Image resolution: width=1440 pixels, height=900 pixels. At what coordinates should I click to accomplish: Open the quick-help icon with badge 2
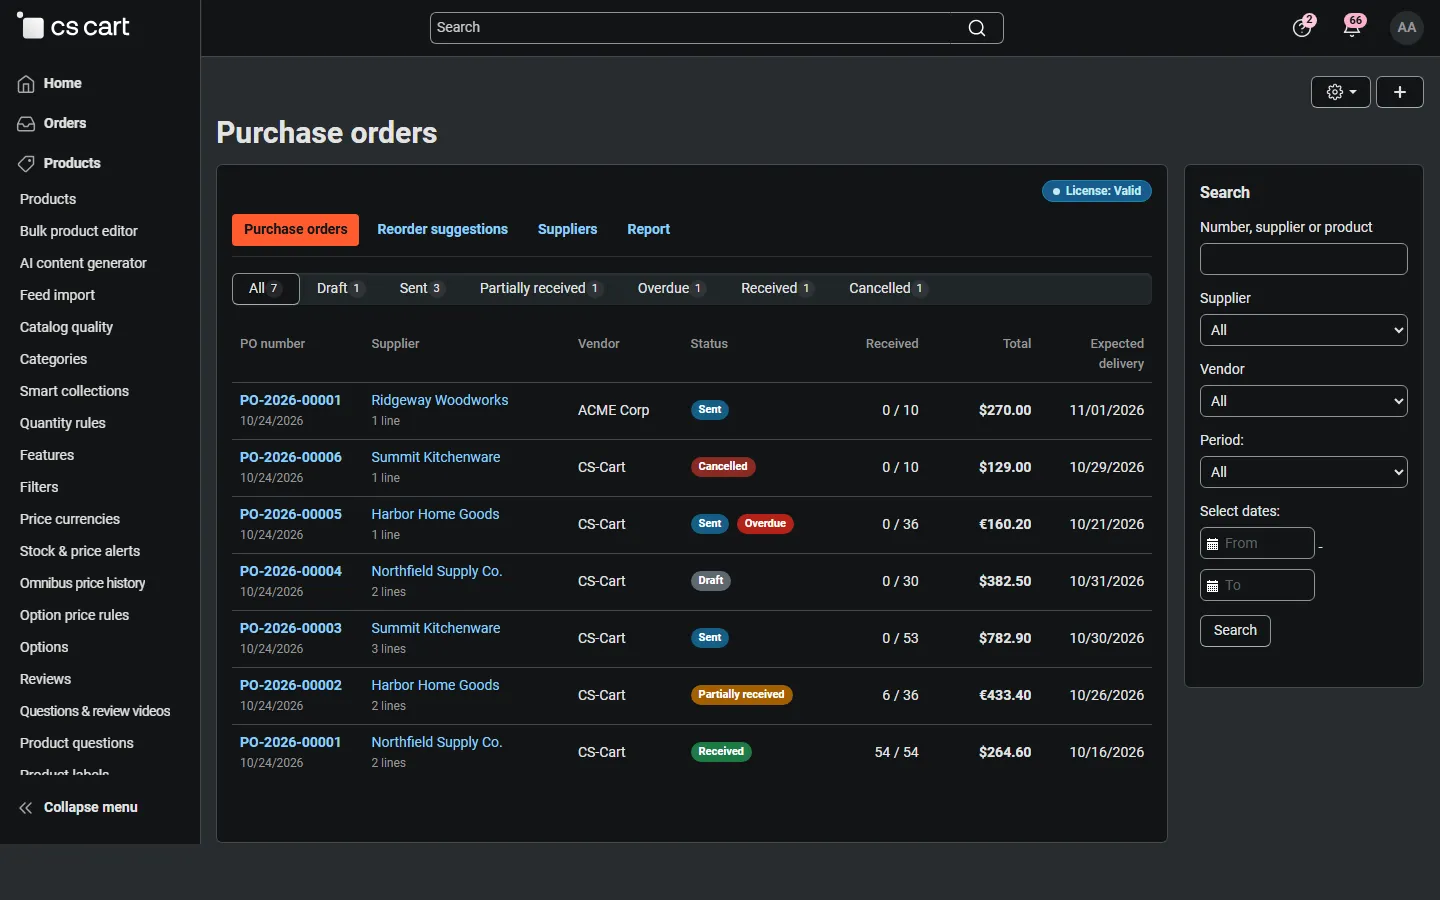pyautogui.click(x=1302, y=27)
